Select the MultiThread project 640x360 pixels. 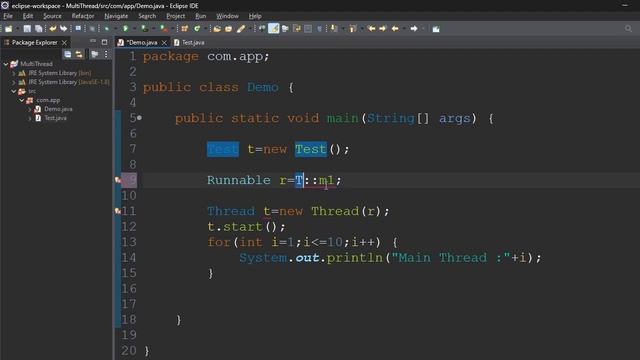(36, 64)
